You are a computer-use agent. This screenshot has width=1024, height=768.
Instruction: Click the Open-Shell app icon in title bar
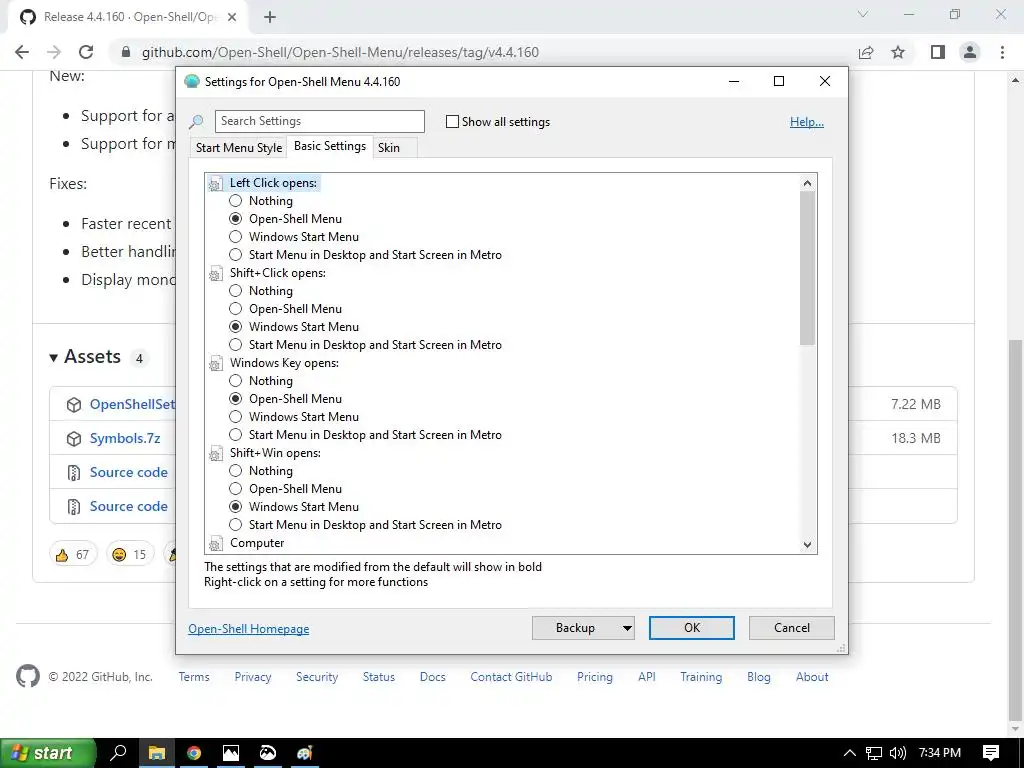click(x=191, y=82)
